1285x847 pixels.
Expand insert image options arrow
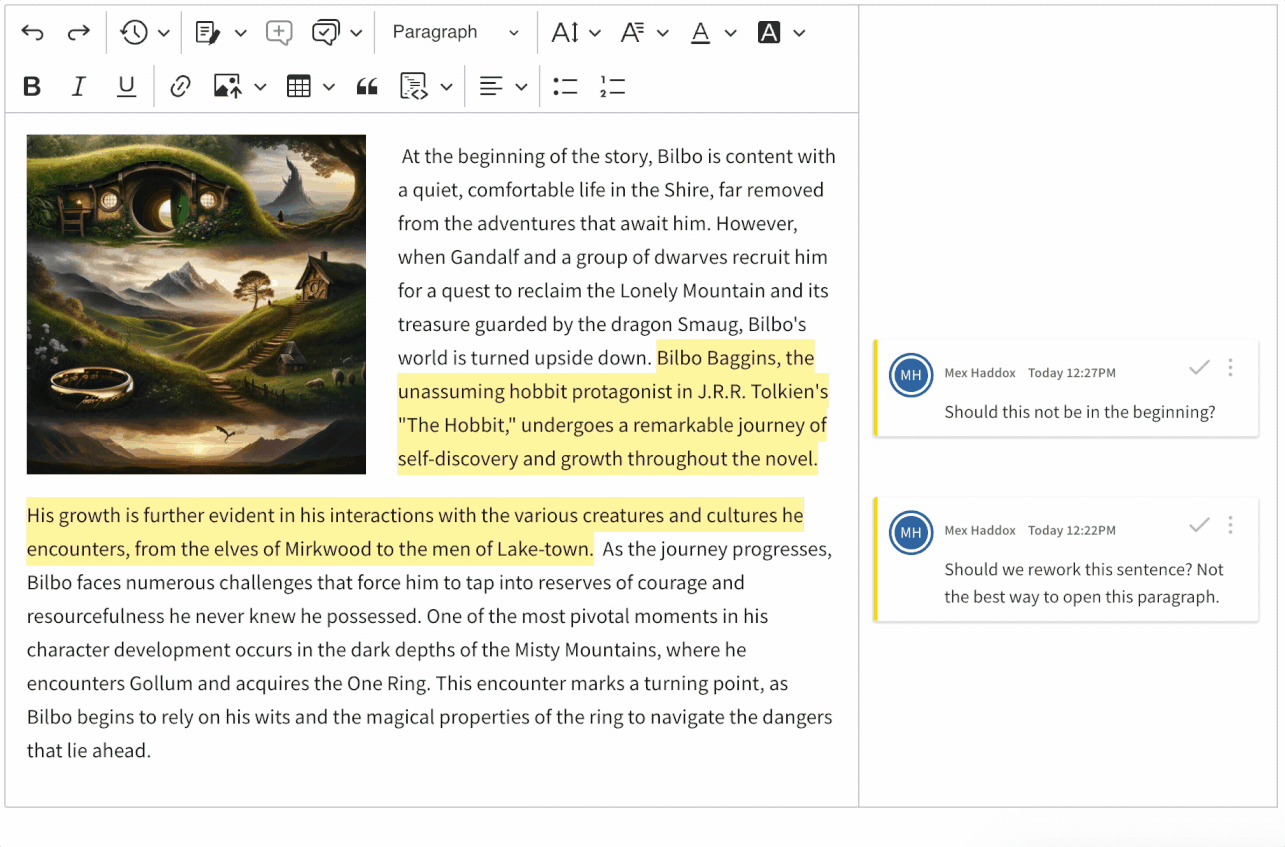pos(260,87)
